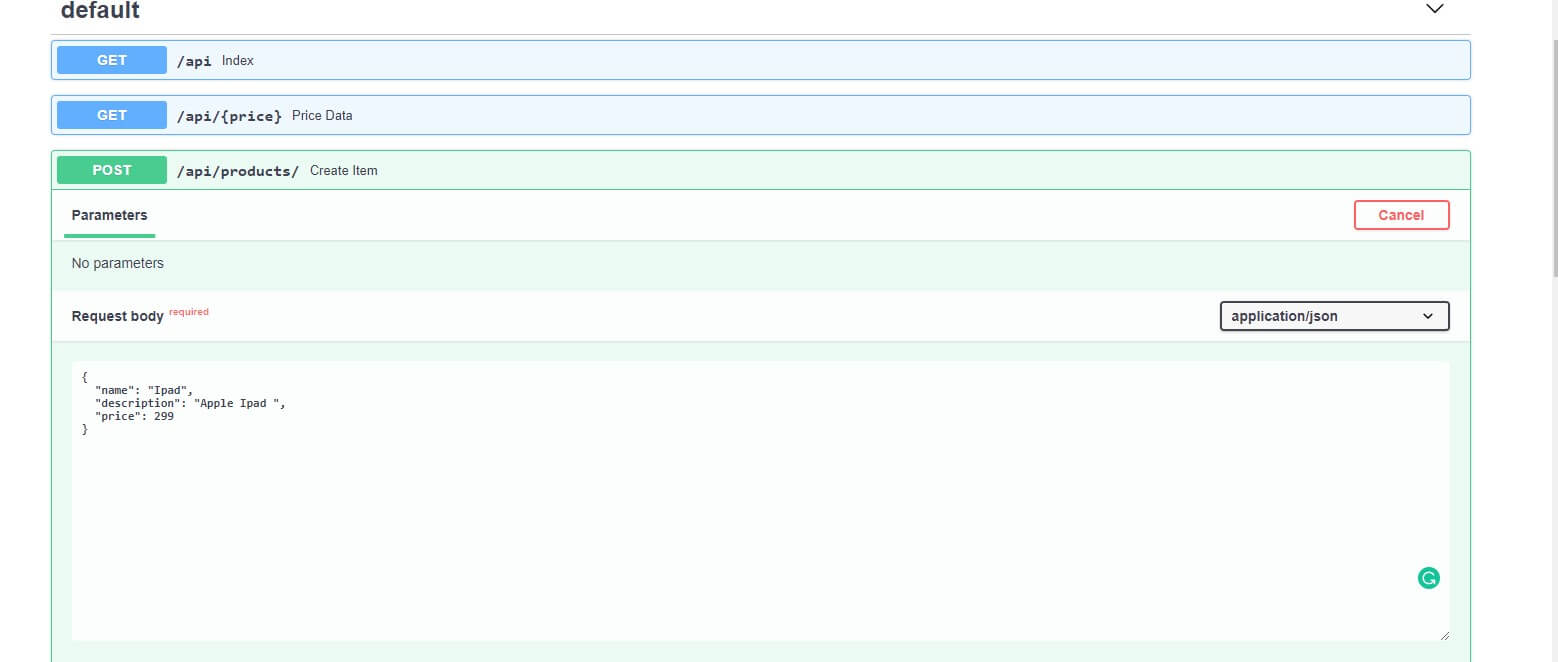Click the textarea resize handle corner

[1443, 635]
